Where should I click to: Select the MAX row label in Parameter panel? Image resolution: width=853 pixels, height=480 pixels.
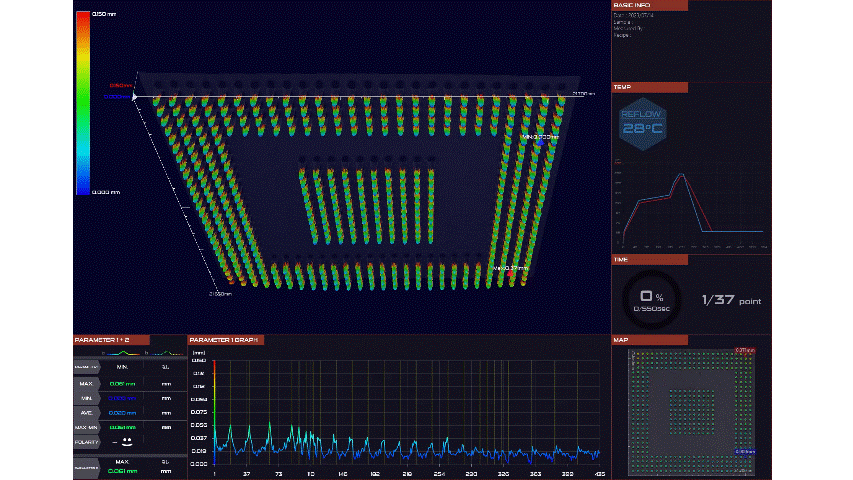87,383
